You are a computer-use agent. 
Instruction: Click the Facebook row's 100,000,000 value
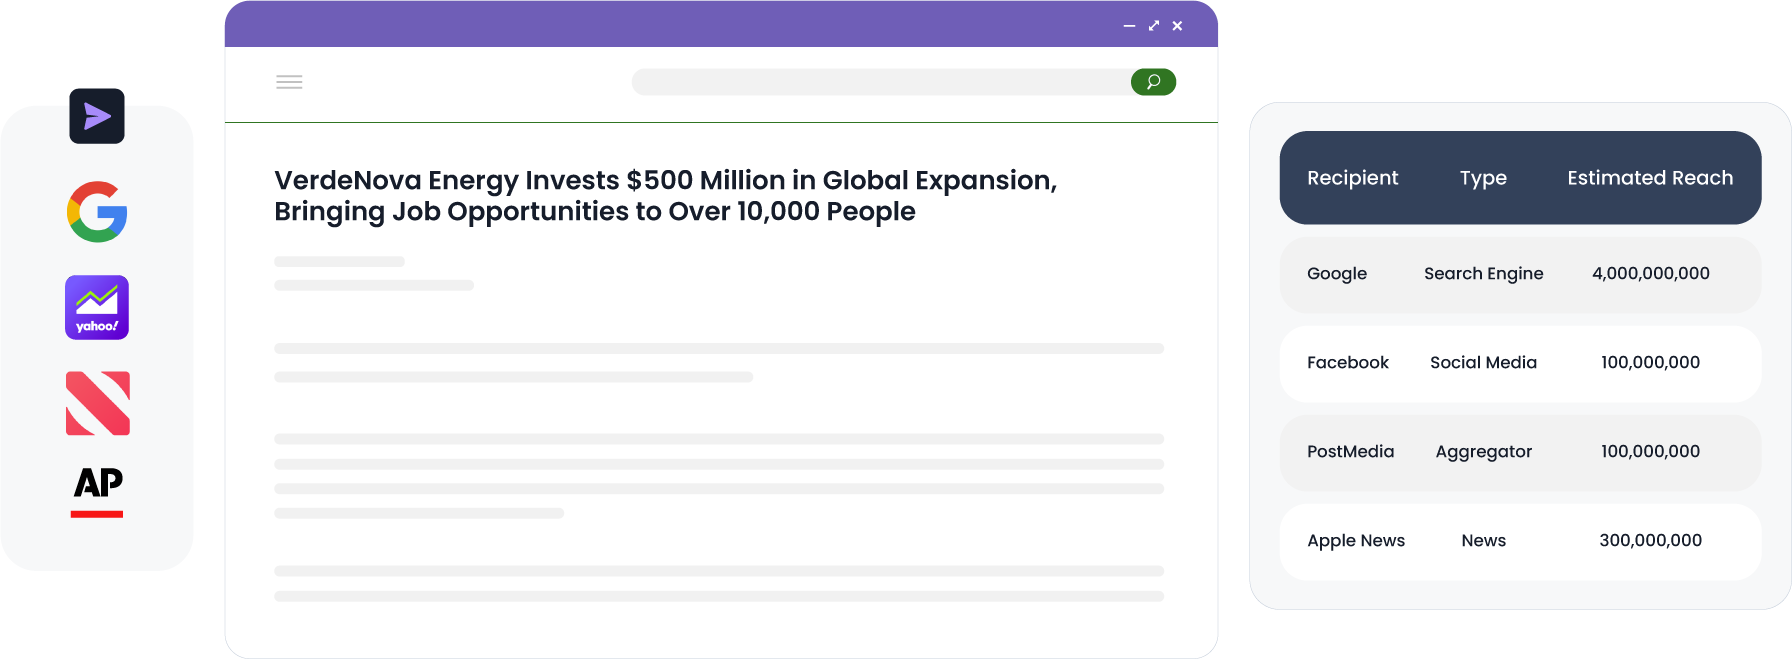[1651, 363]
